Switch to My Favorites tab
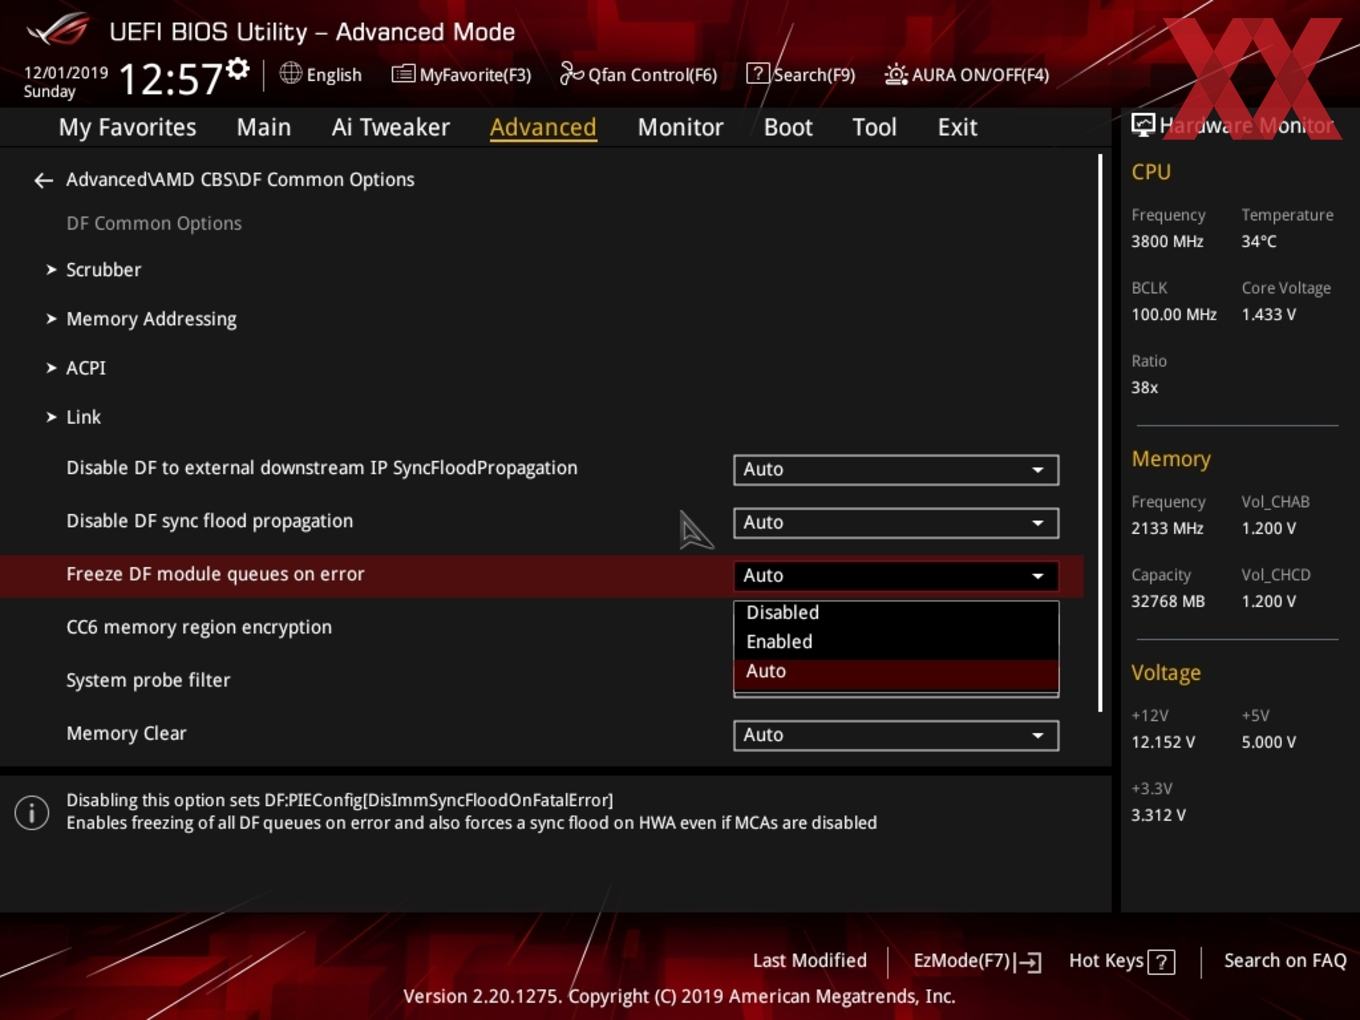 (x=127, y=127)
